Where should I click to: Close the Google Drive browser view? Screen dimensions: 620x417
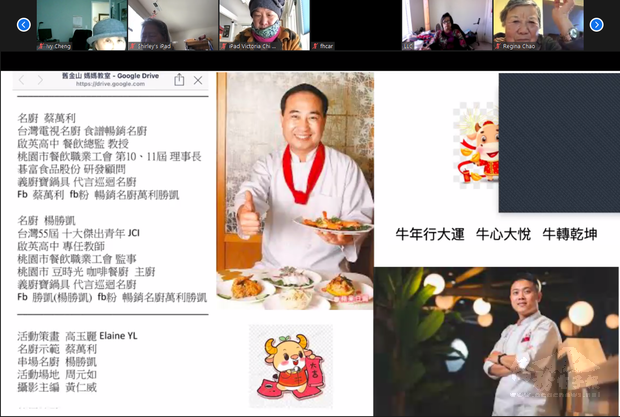pos(198,81)
